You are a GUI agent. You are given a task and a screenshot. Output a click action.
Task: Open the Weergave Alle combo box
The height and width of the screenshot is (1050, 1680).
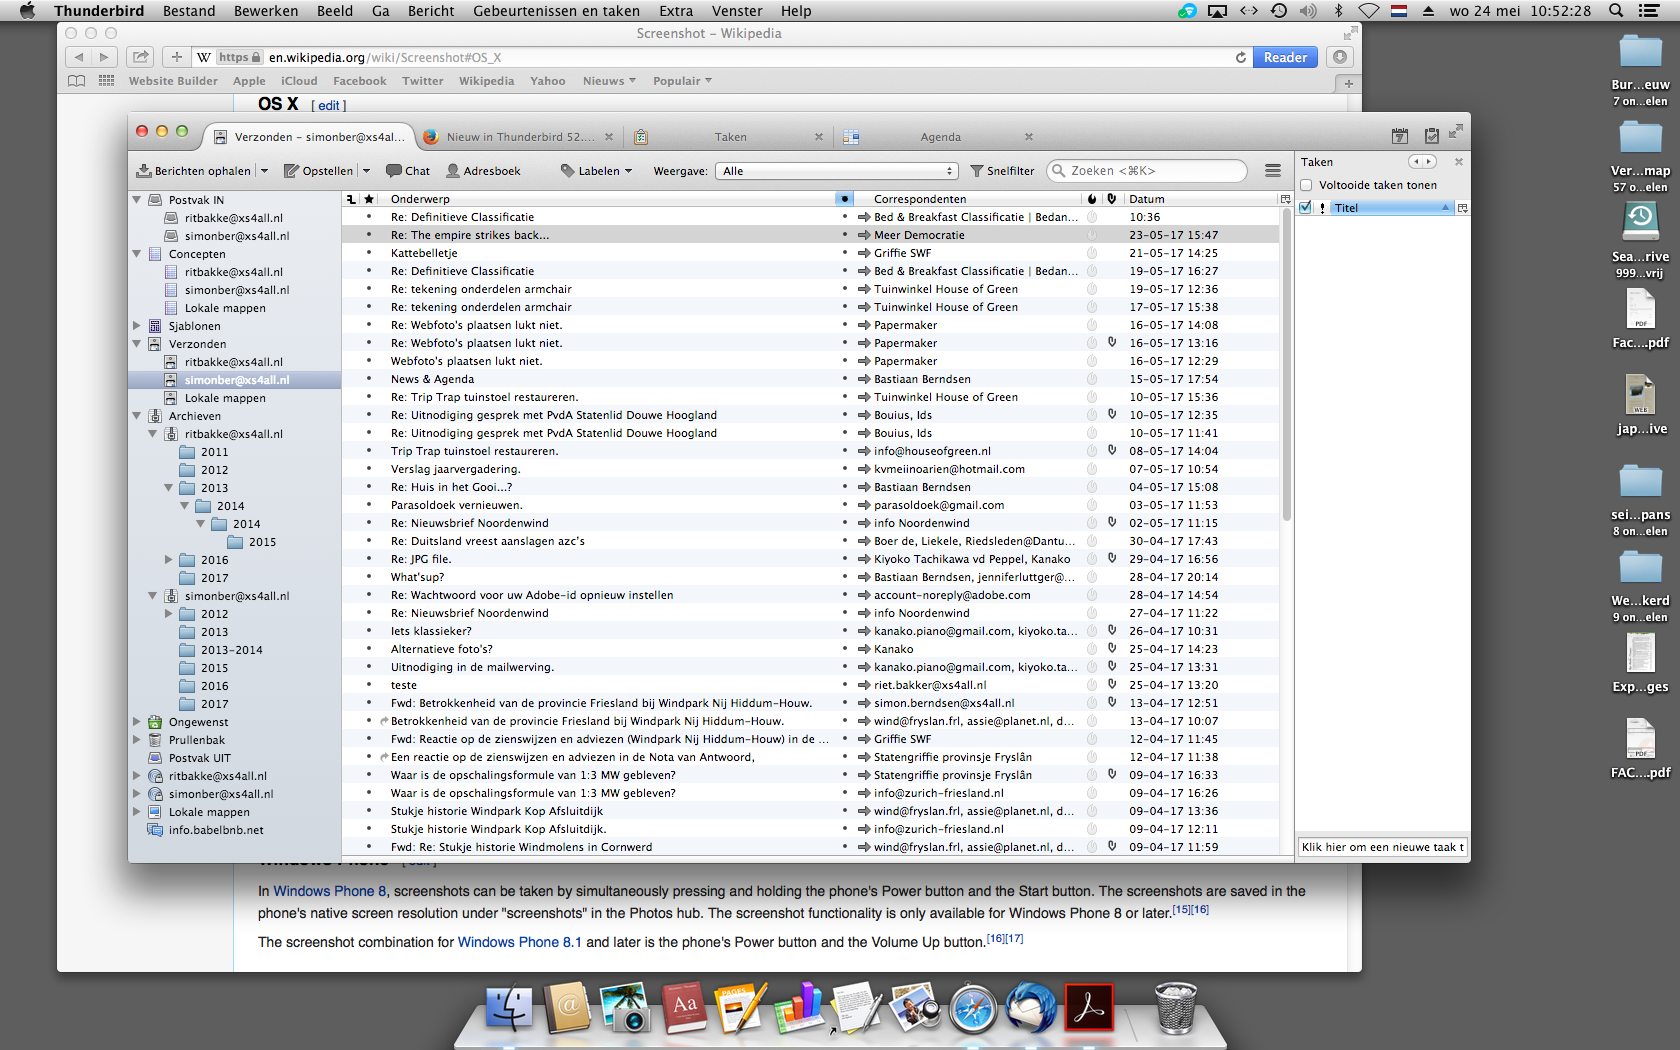coord(837,171)
